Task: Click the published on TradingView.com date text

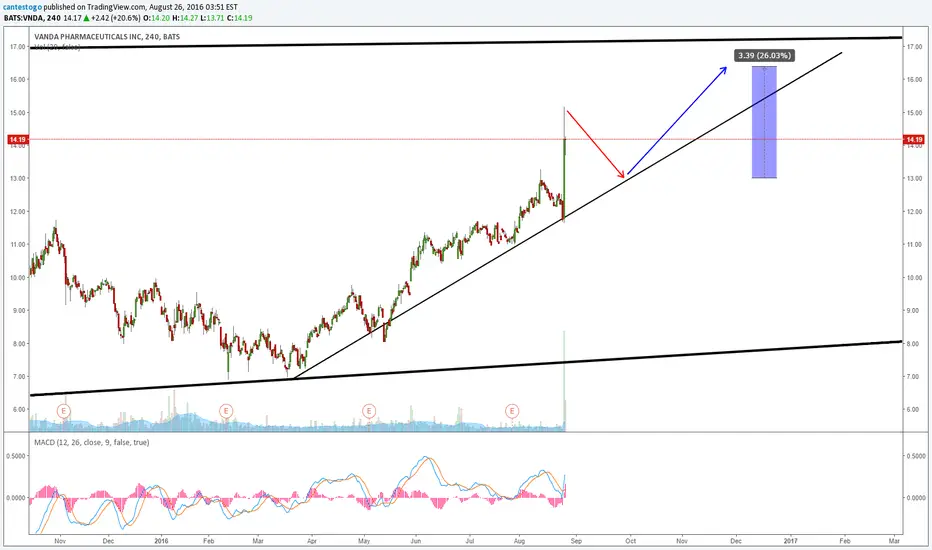Action: pyautogui.click(x=141, y=7)
